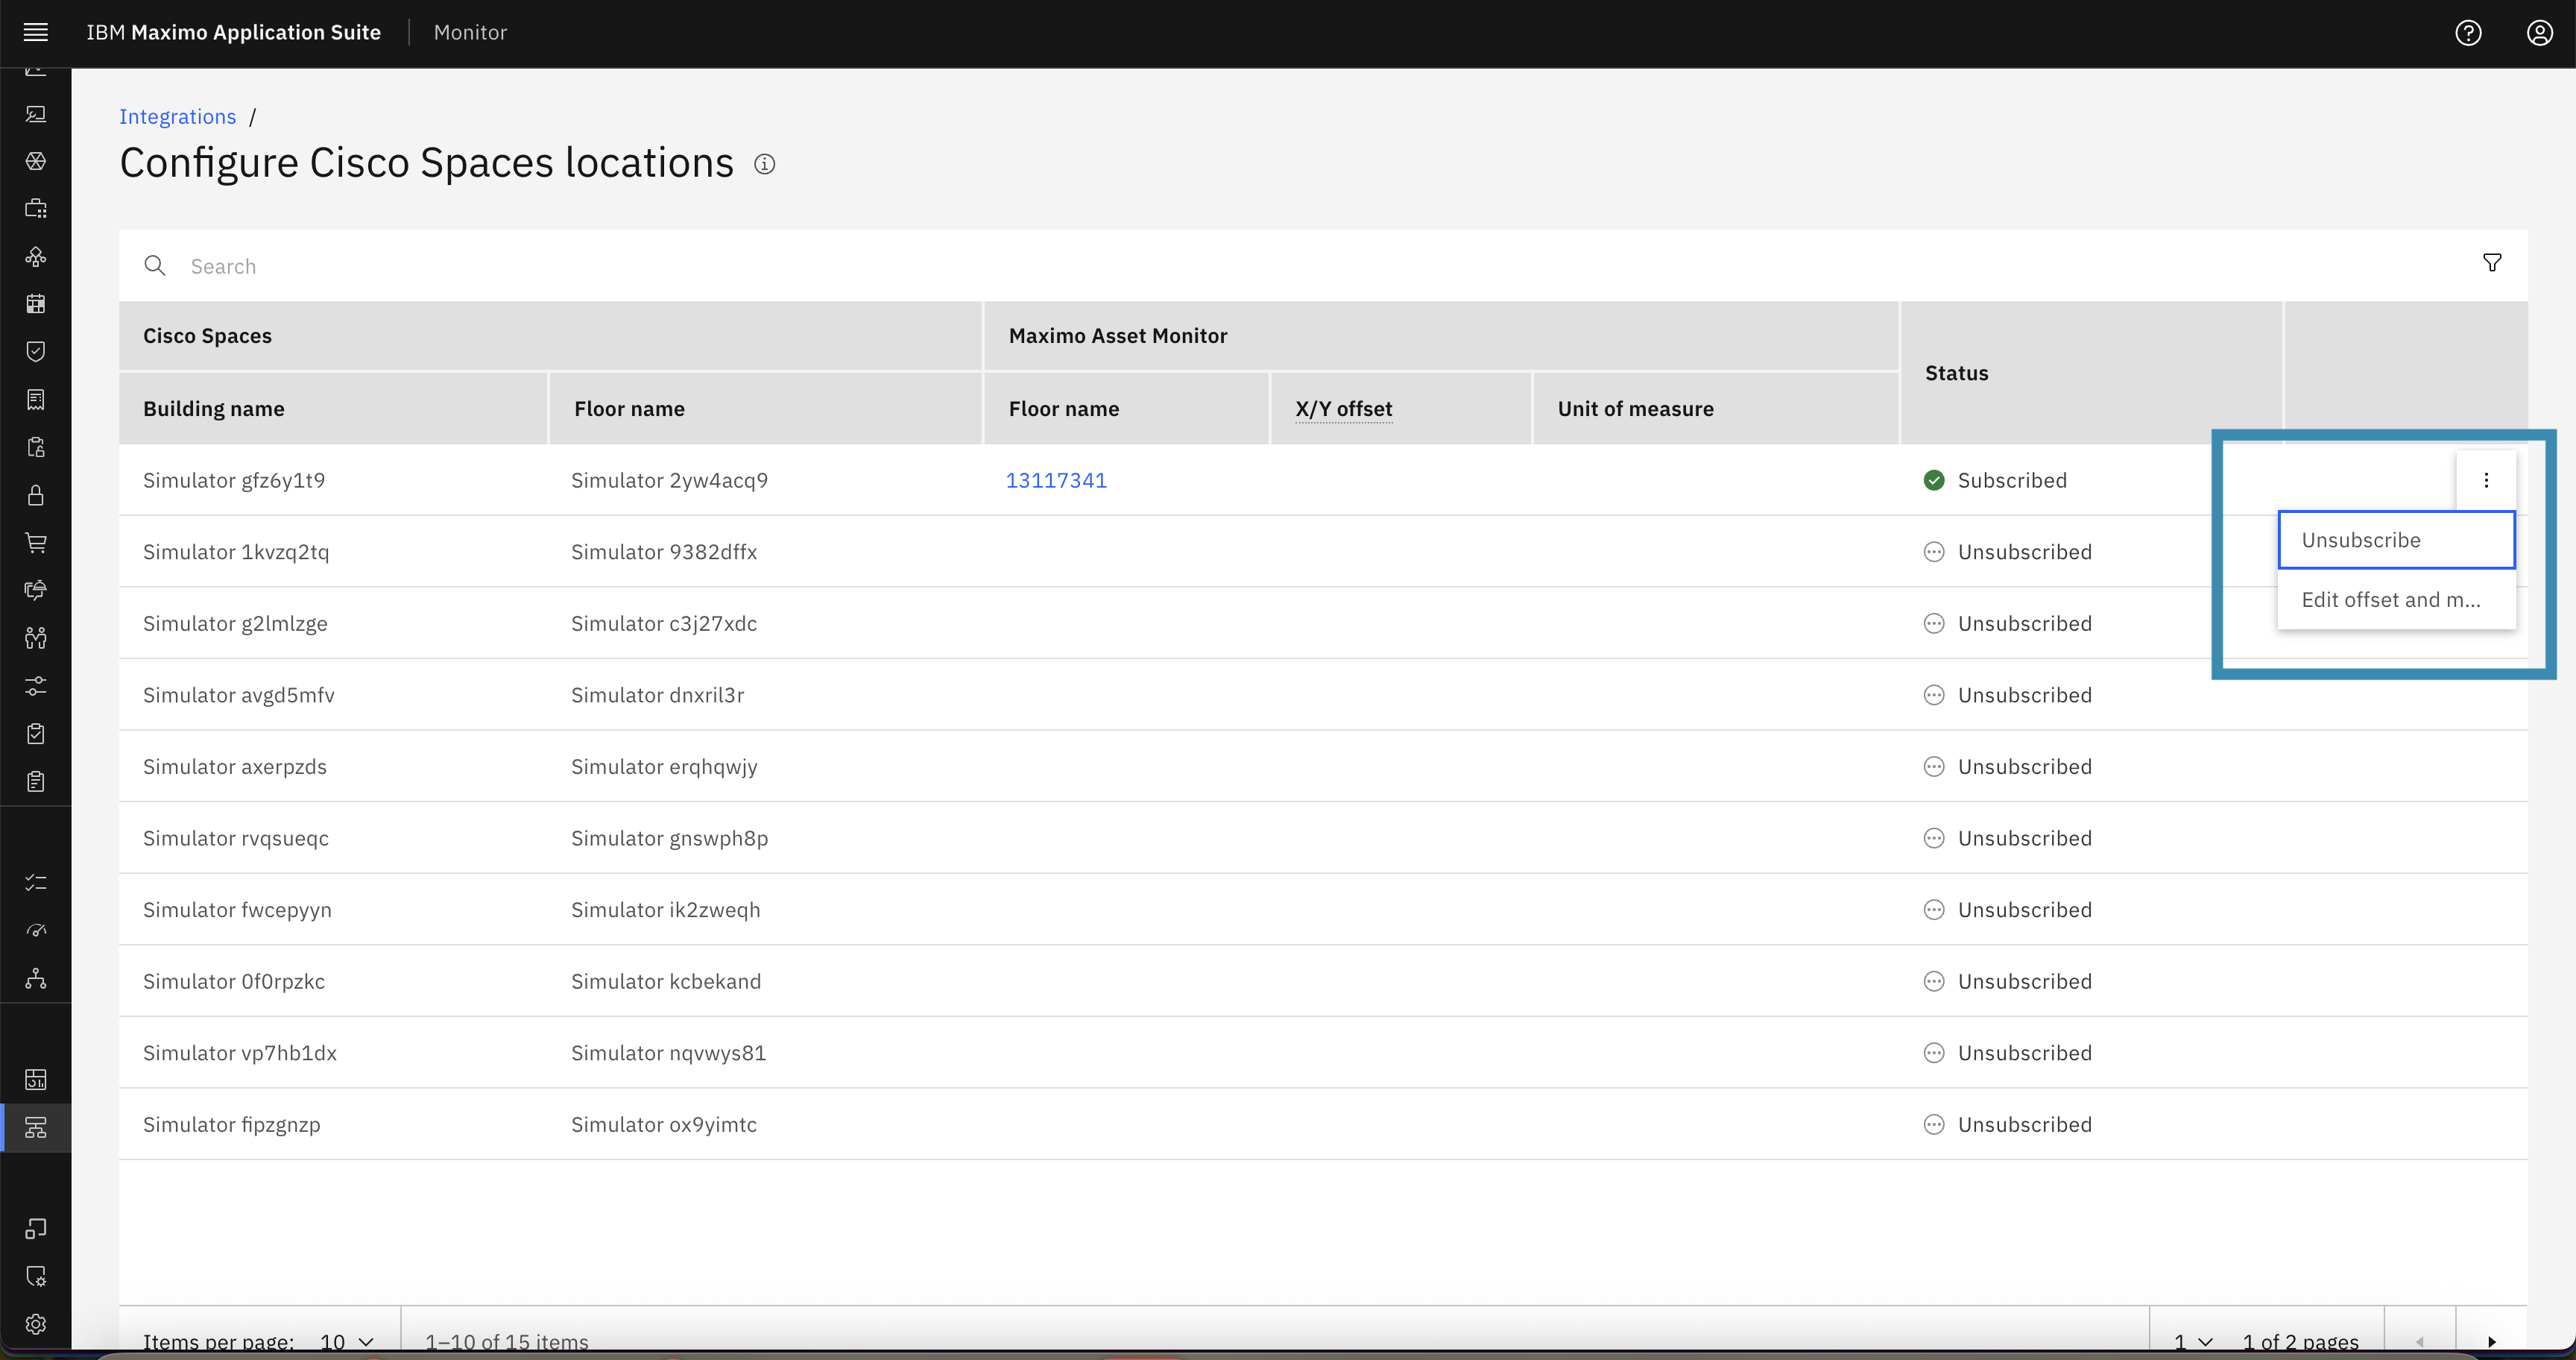Click the search magnifier icon
The height and width of the screenshot is (1360, 2576).
[155, 266]
